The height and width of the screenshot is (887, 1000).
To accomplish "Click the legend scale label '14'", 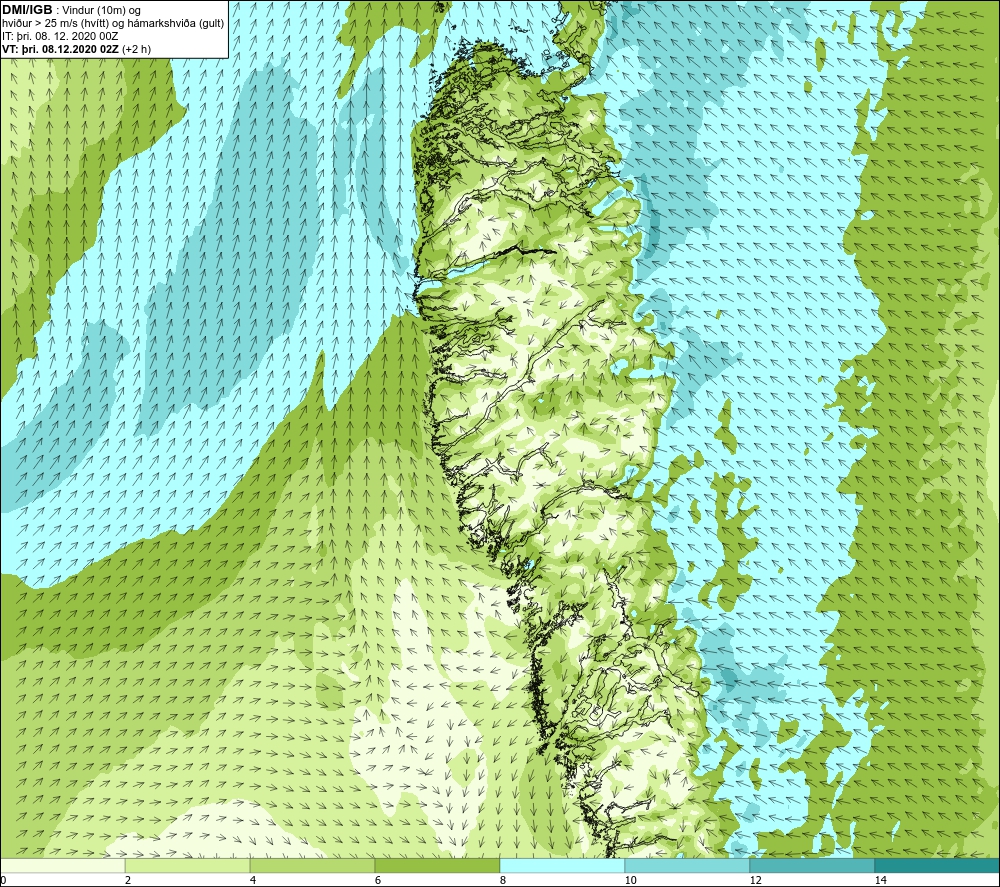I will [x=880, y=881].
